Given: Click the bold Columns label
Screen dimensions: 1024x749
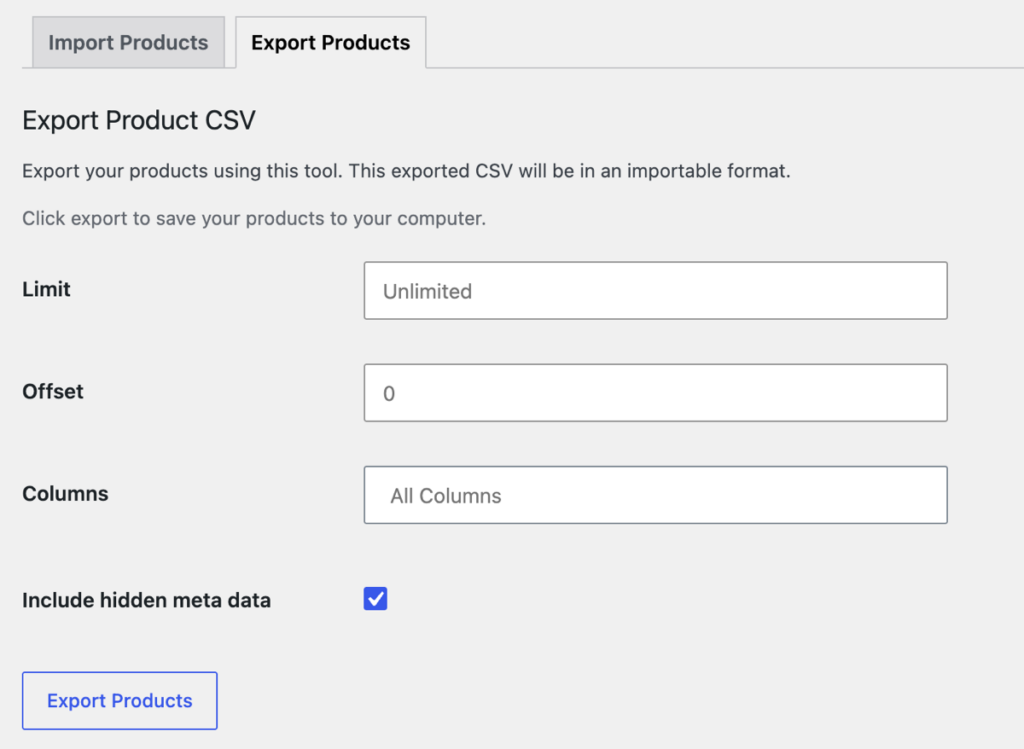Looking at the screenshot, I should (x=65, y=494).
